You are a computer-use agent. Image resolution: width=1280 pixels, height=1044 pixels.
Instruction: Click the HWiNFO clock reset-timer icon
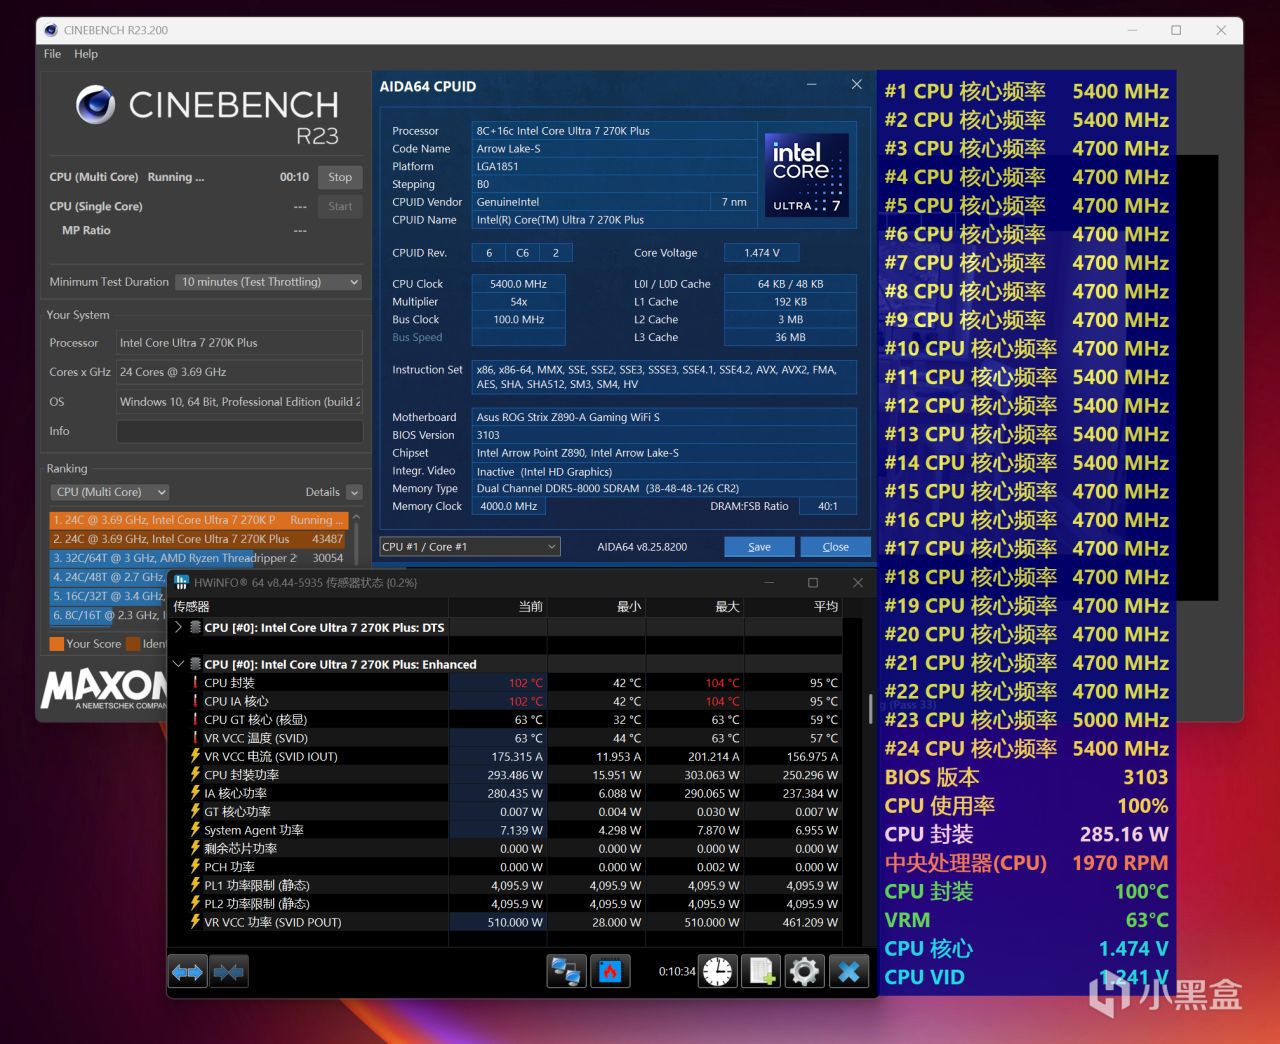click(x=717, y=971)
